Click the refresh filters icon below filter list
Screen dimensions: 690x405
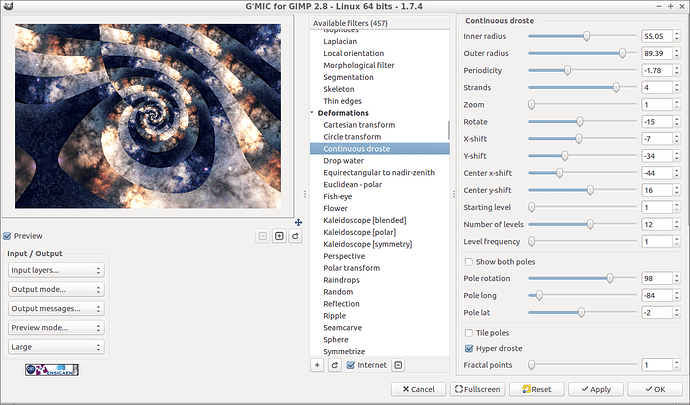(x=335, y=366)
